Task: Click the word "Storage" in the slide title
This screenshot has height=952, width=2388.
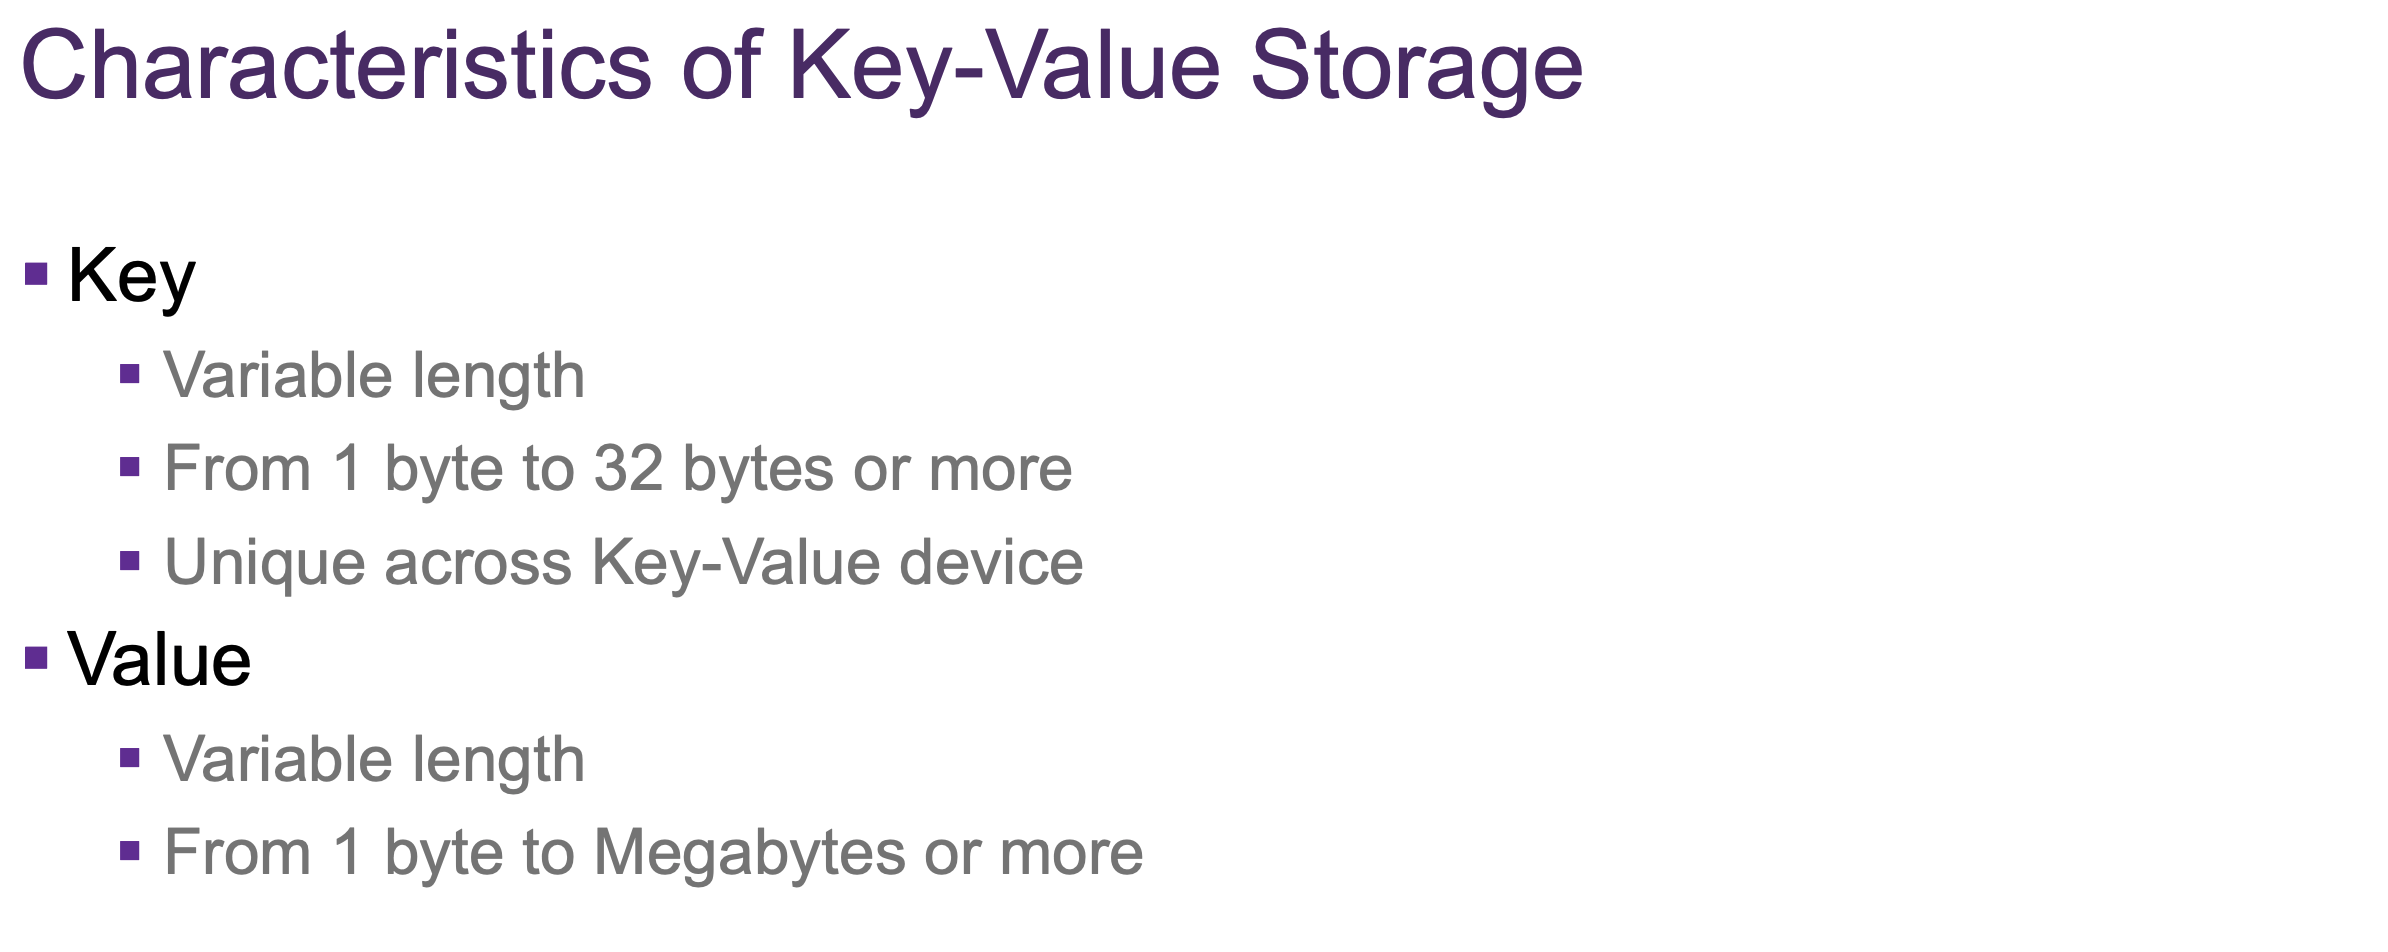Action: click(x=1416, y=66)
